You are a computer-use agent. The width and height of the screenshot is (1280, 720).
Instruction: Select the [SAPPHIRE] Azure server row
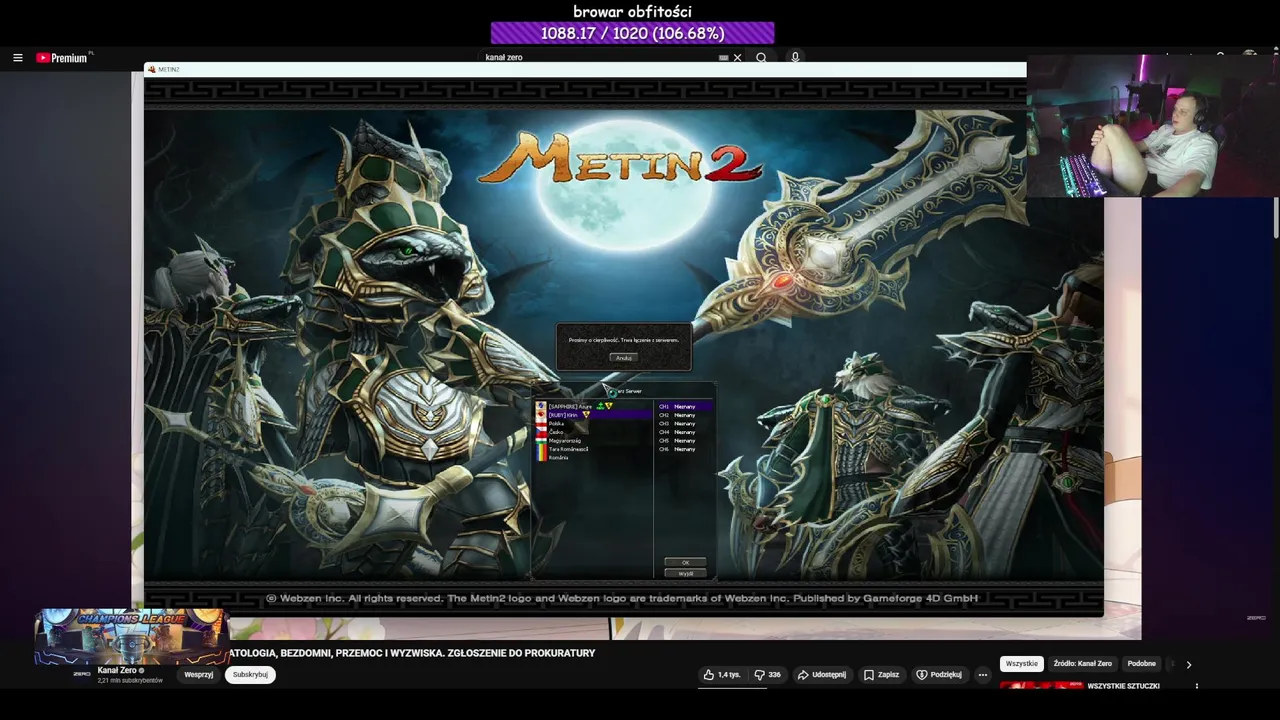[592, 406]
